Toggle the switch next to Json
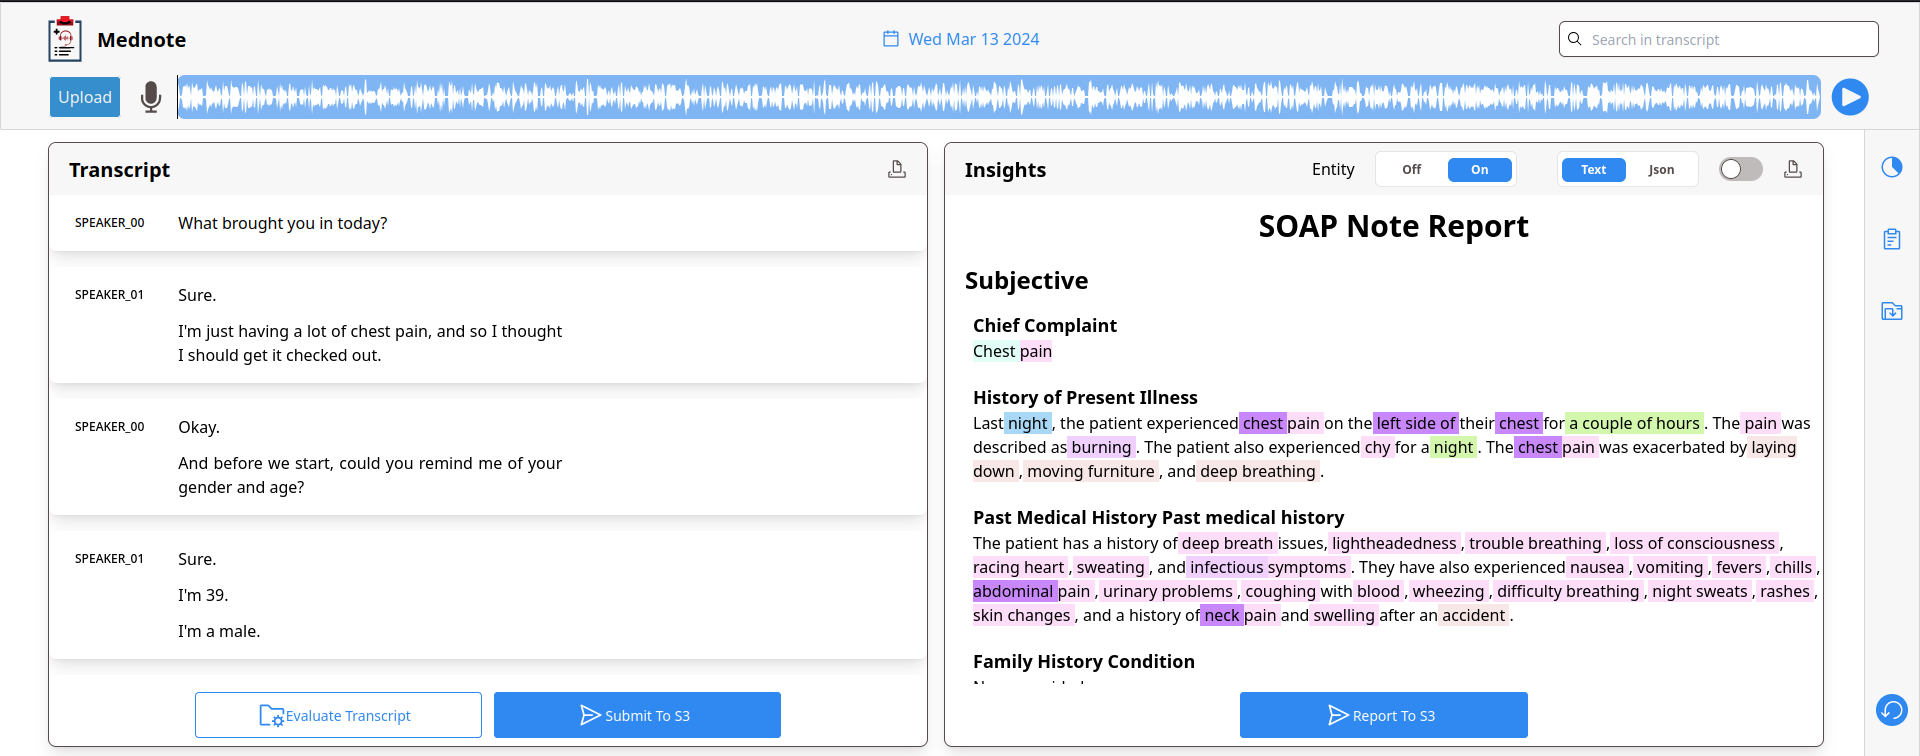 (1740, 170)
